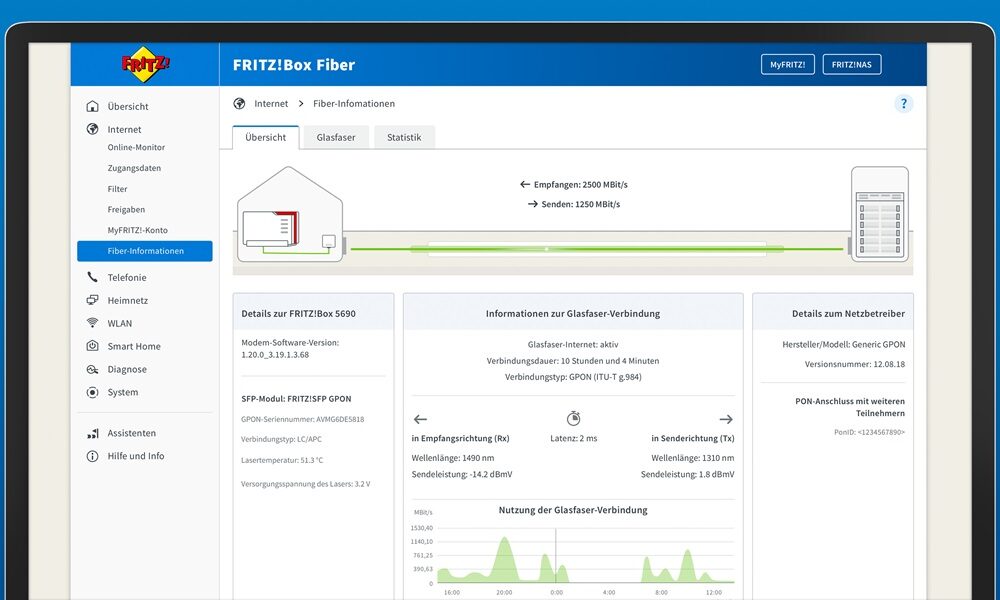Select Online-Monitor in the Internet submenu
Viewport: 1000px width, 600px height.
pyautogui.click(x=136, y=148)
